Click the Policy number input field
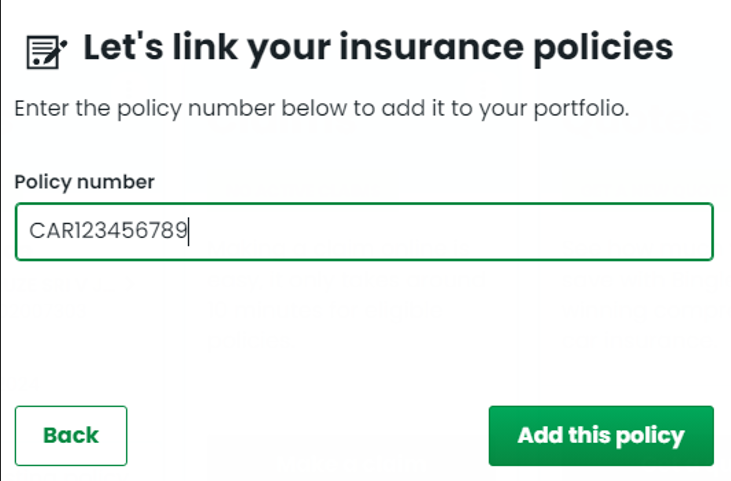This screenshot has width=731, height=481. tap(364, 231)
